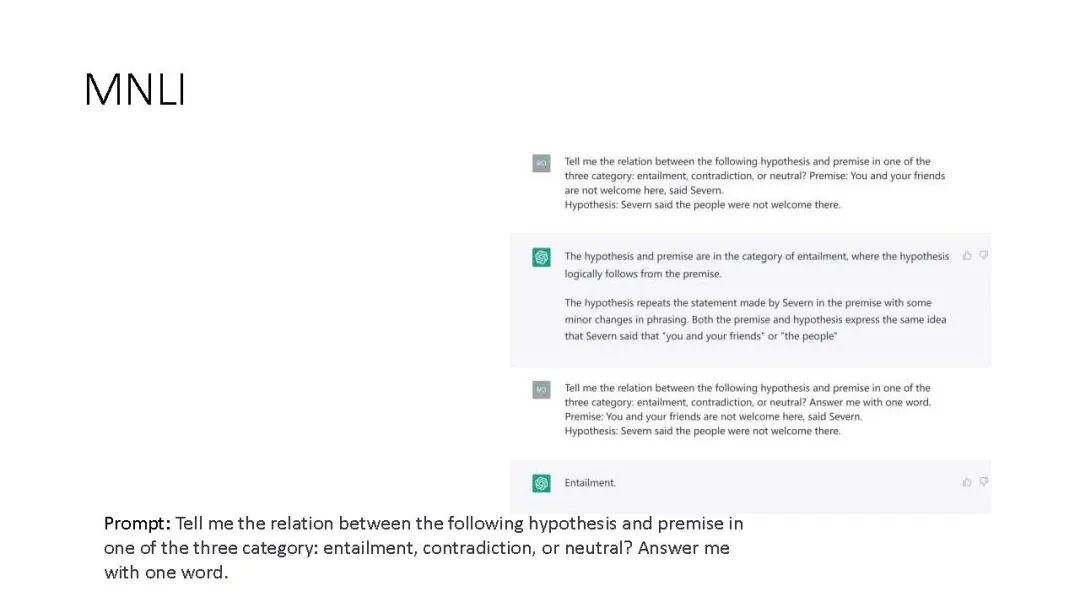The height and width of the screenshot is (608, 1080).
Task: Click the Hypothesis line in the first user message
Action: pyautogui.click(x=703, y=205)
